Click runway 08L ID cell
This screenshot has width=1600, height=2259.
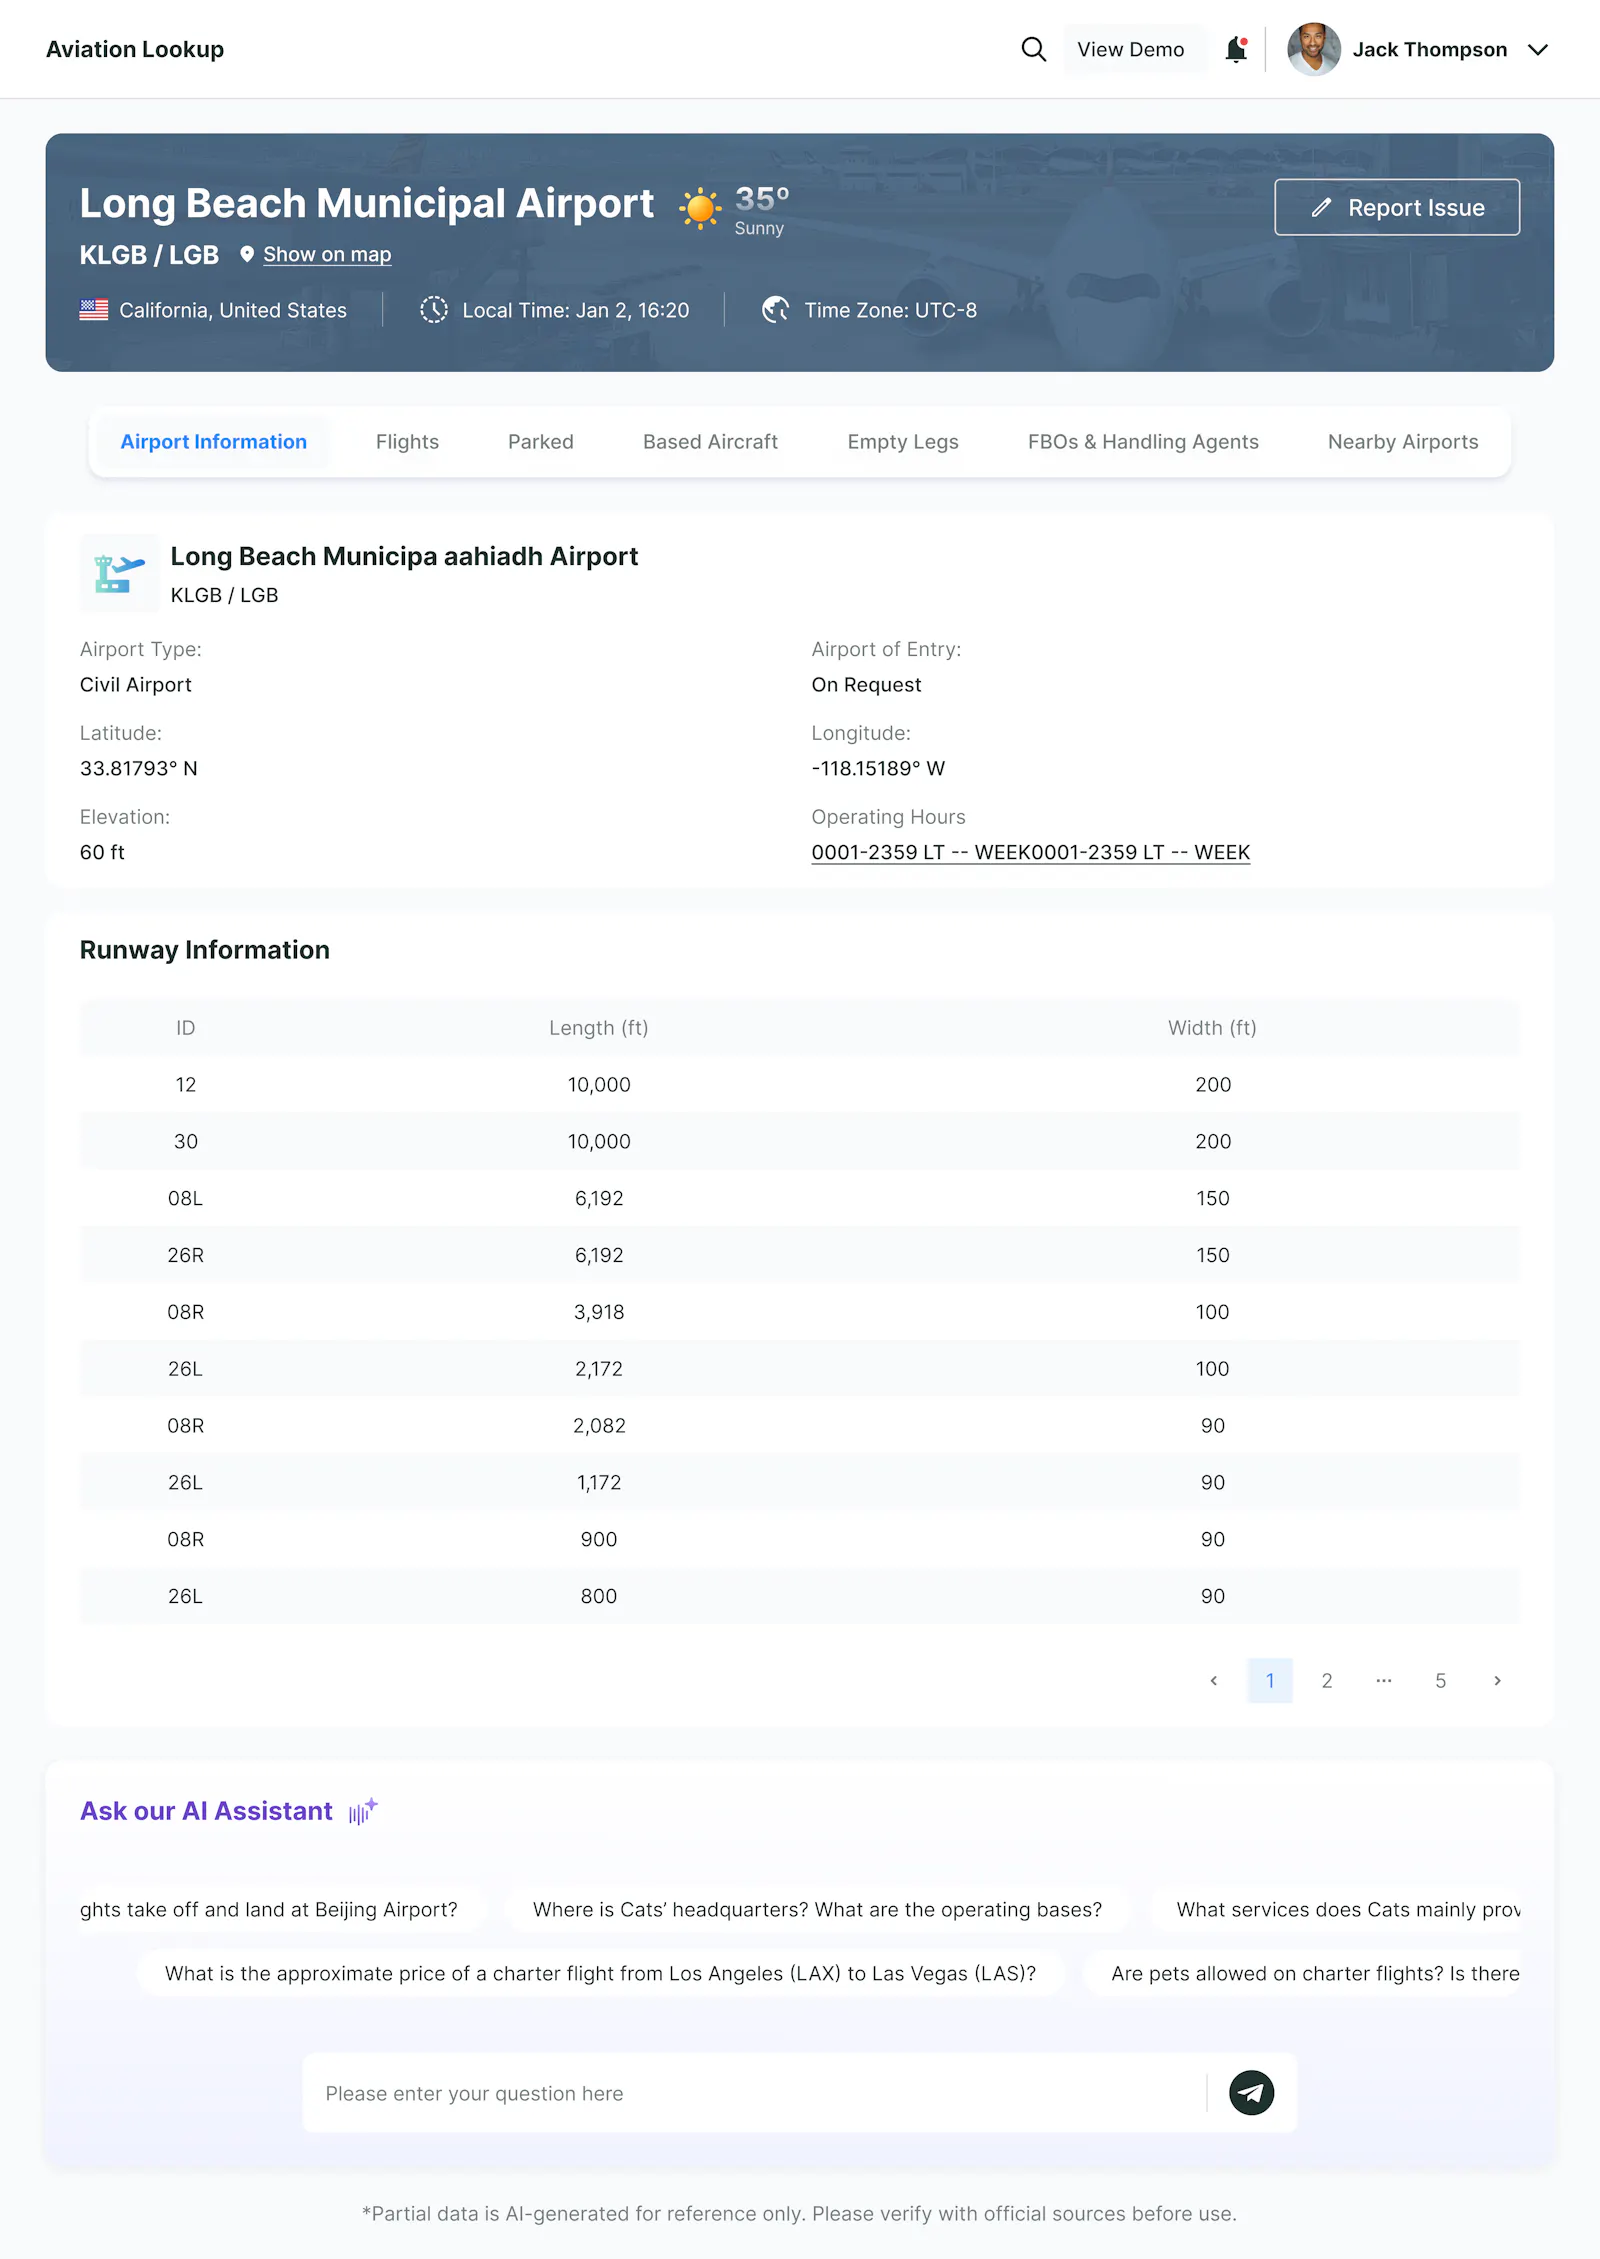185,1199
